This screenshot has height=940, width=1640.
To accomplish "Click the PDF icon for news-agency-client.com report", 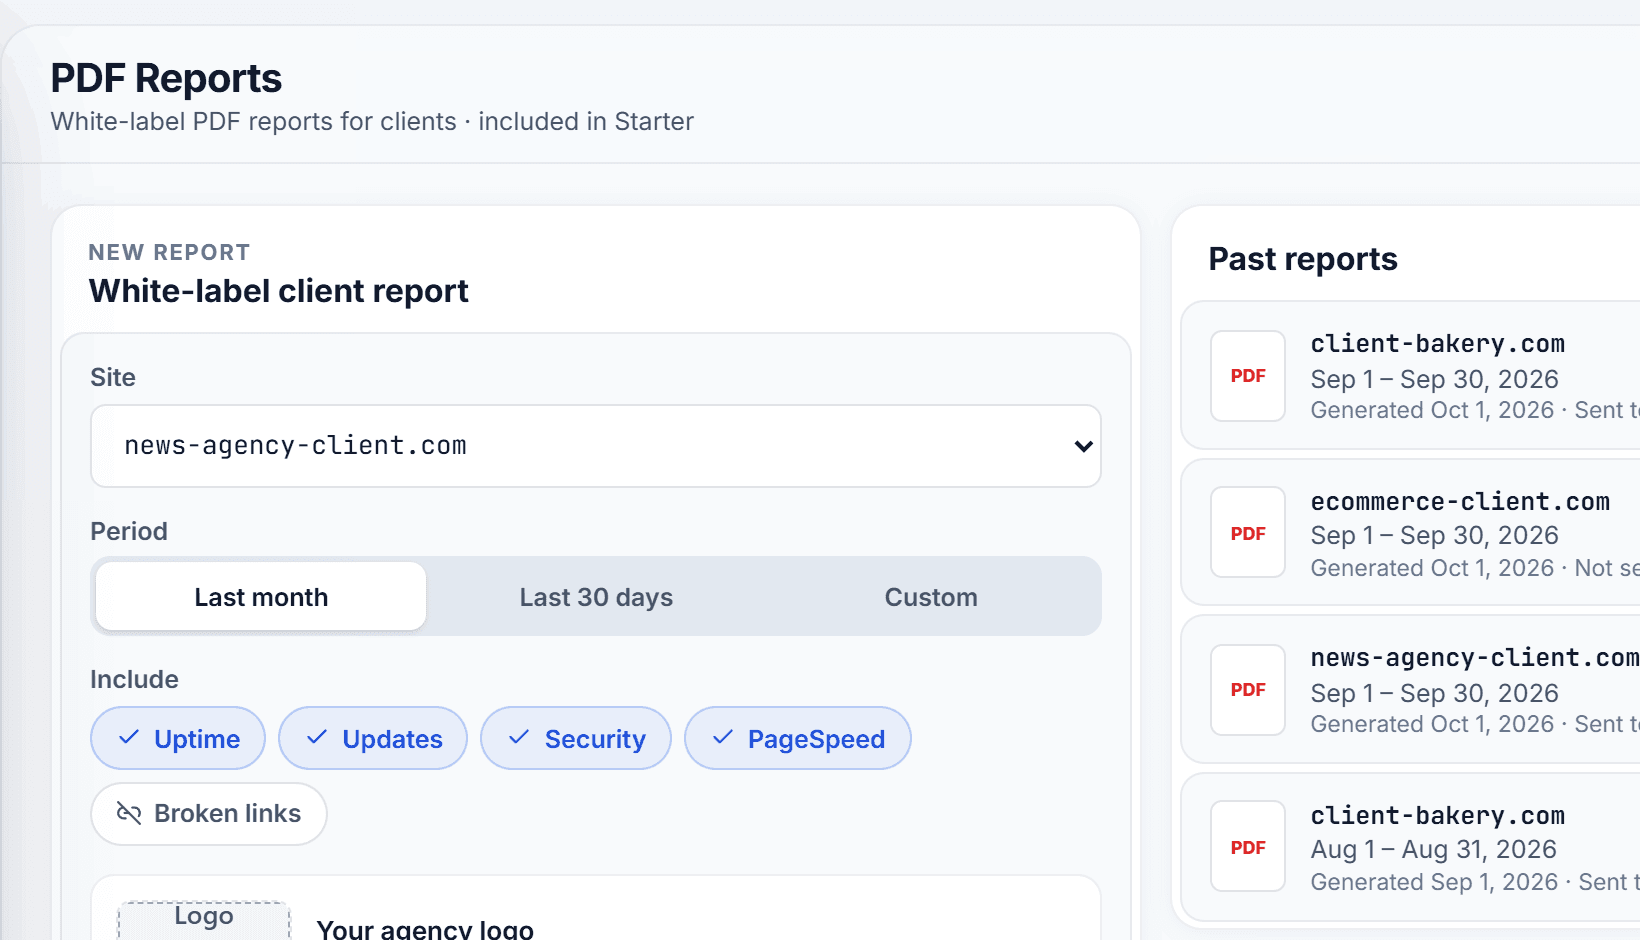I will click(1248, 690).
